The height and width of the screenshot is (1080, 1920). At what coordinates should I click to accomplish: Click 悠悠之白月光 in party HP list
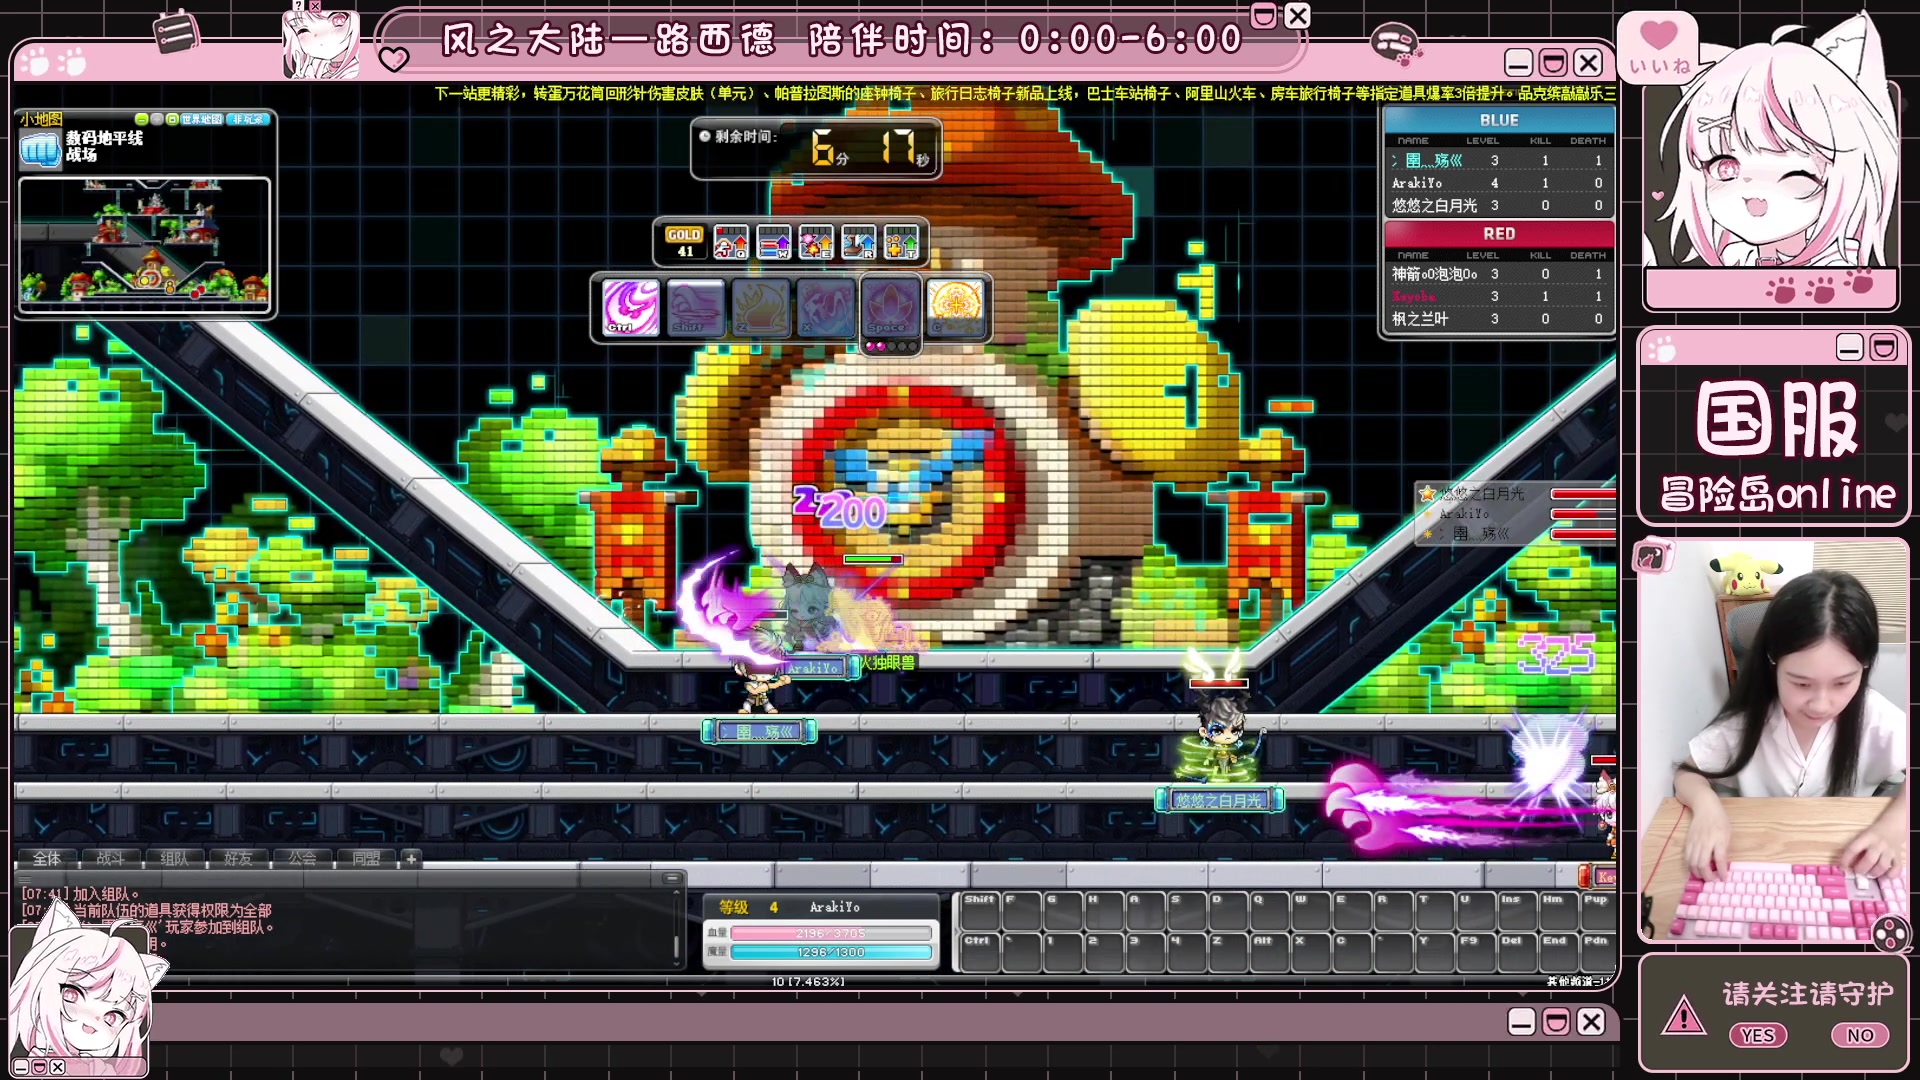tap(1482, 494)
